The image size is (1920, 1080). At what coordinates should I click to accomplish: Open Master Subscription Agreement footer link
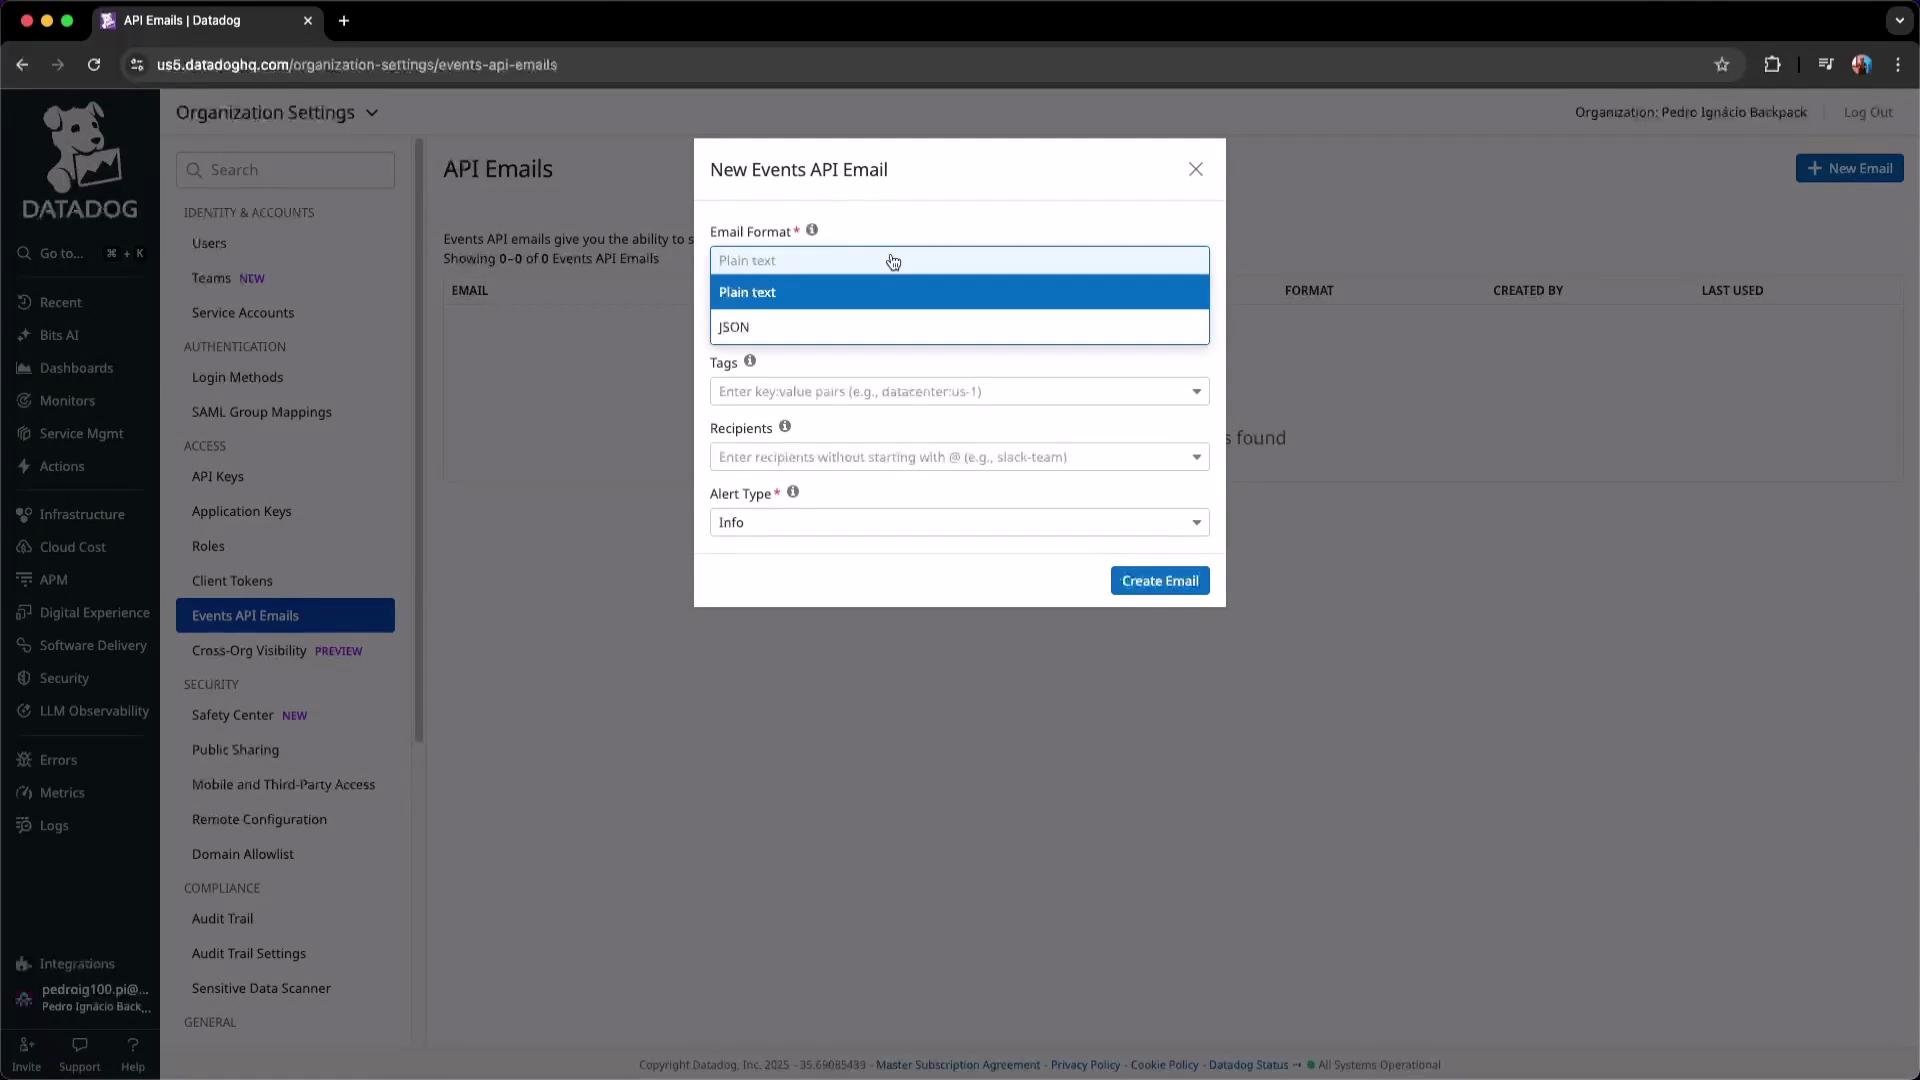pyautogui.click(x=958, y=1065)
